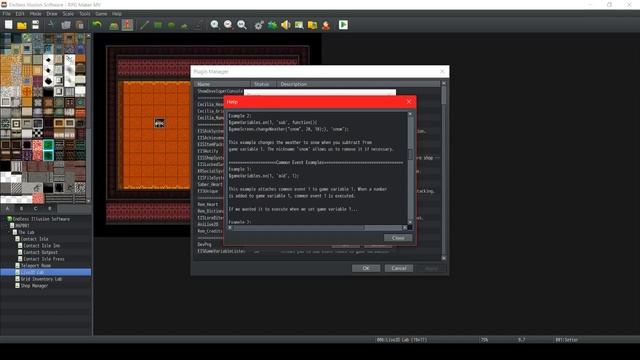Click the Name column header
The height and width of the screenshot is (360, 640).
pyautogui.click(x=222, y=84)
